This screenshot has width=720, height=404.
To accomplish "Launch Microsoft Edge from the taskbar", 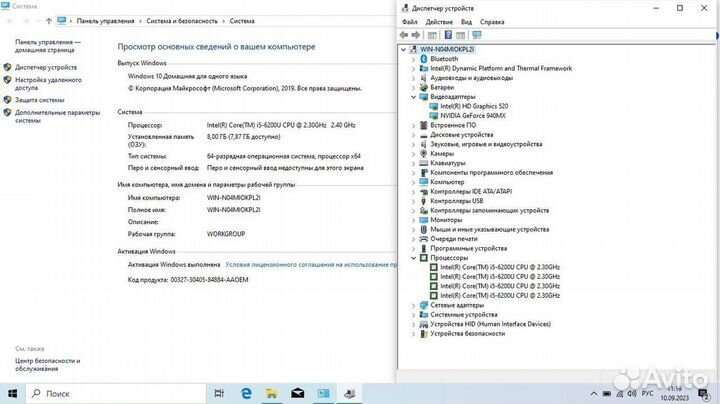I will 246,393.
